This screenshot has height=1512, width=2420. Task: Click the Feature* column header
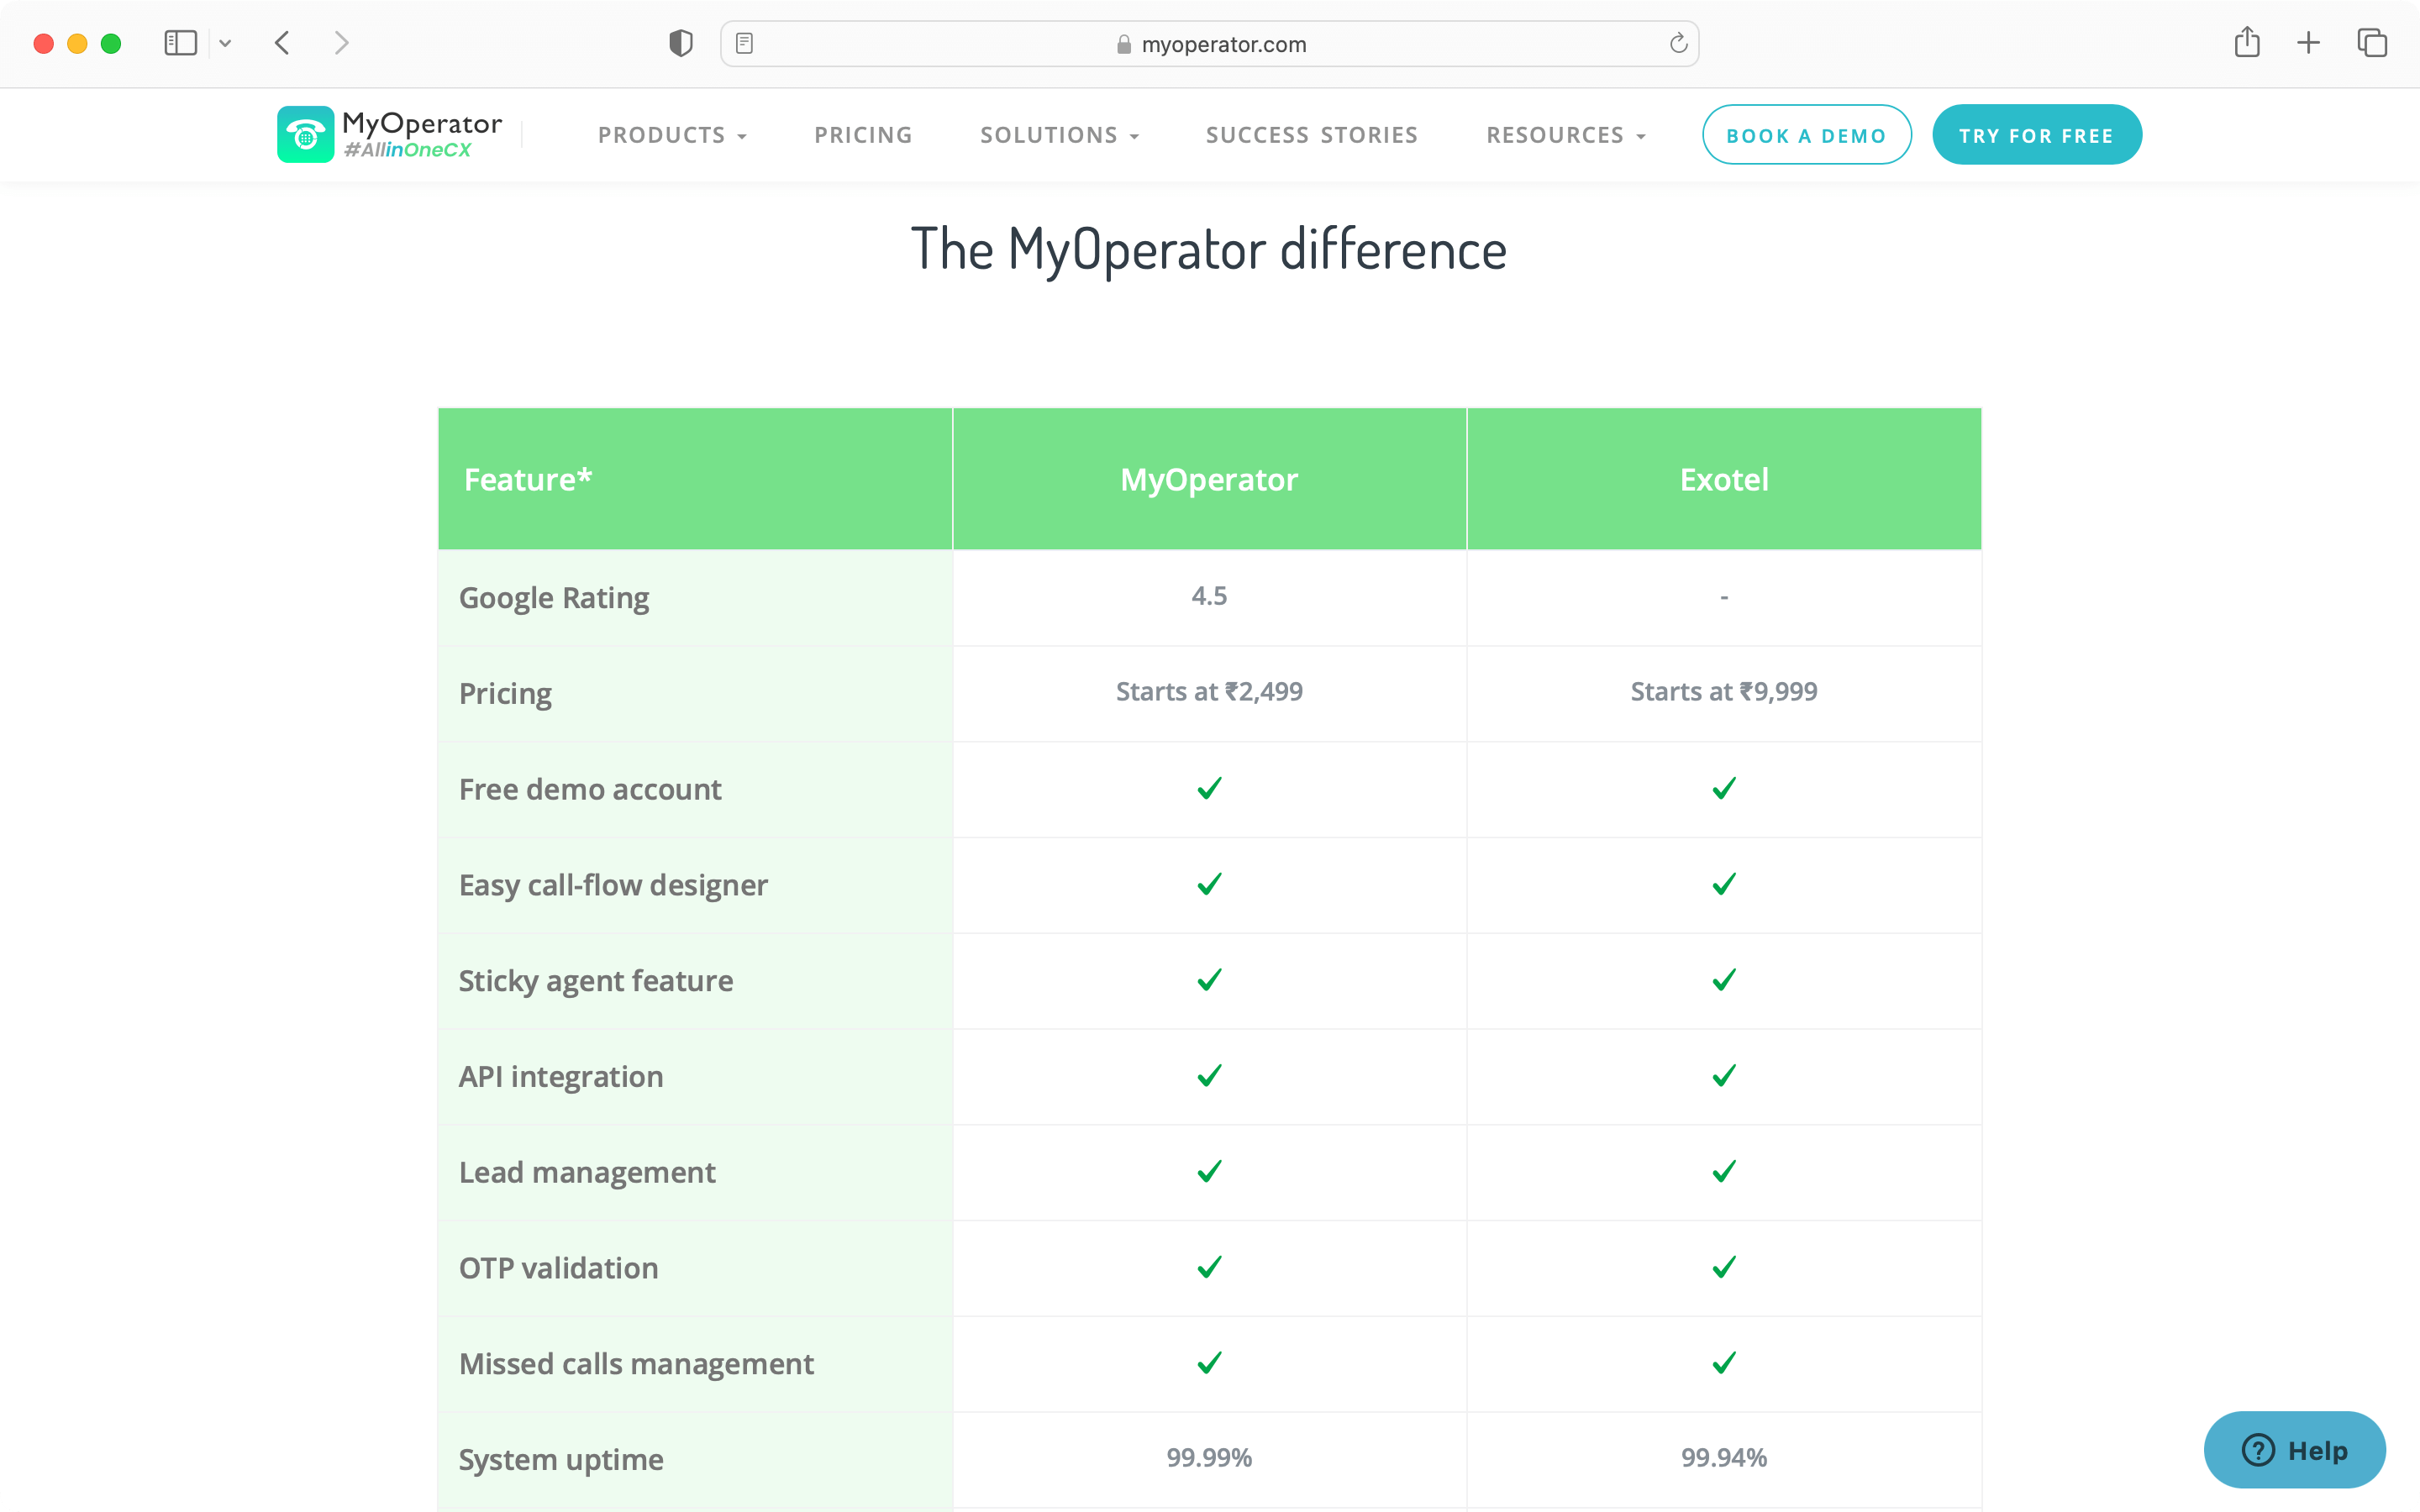point(695,479)
